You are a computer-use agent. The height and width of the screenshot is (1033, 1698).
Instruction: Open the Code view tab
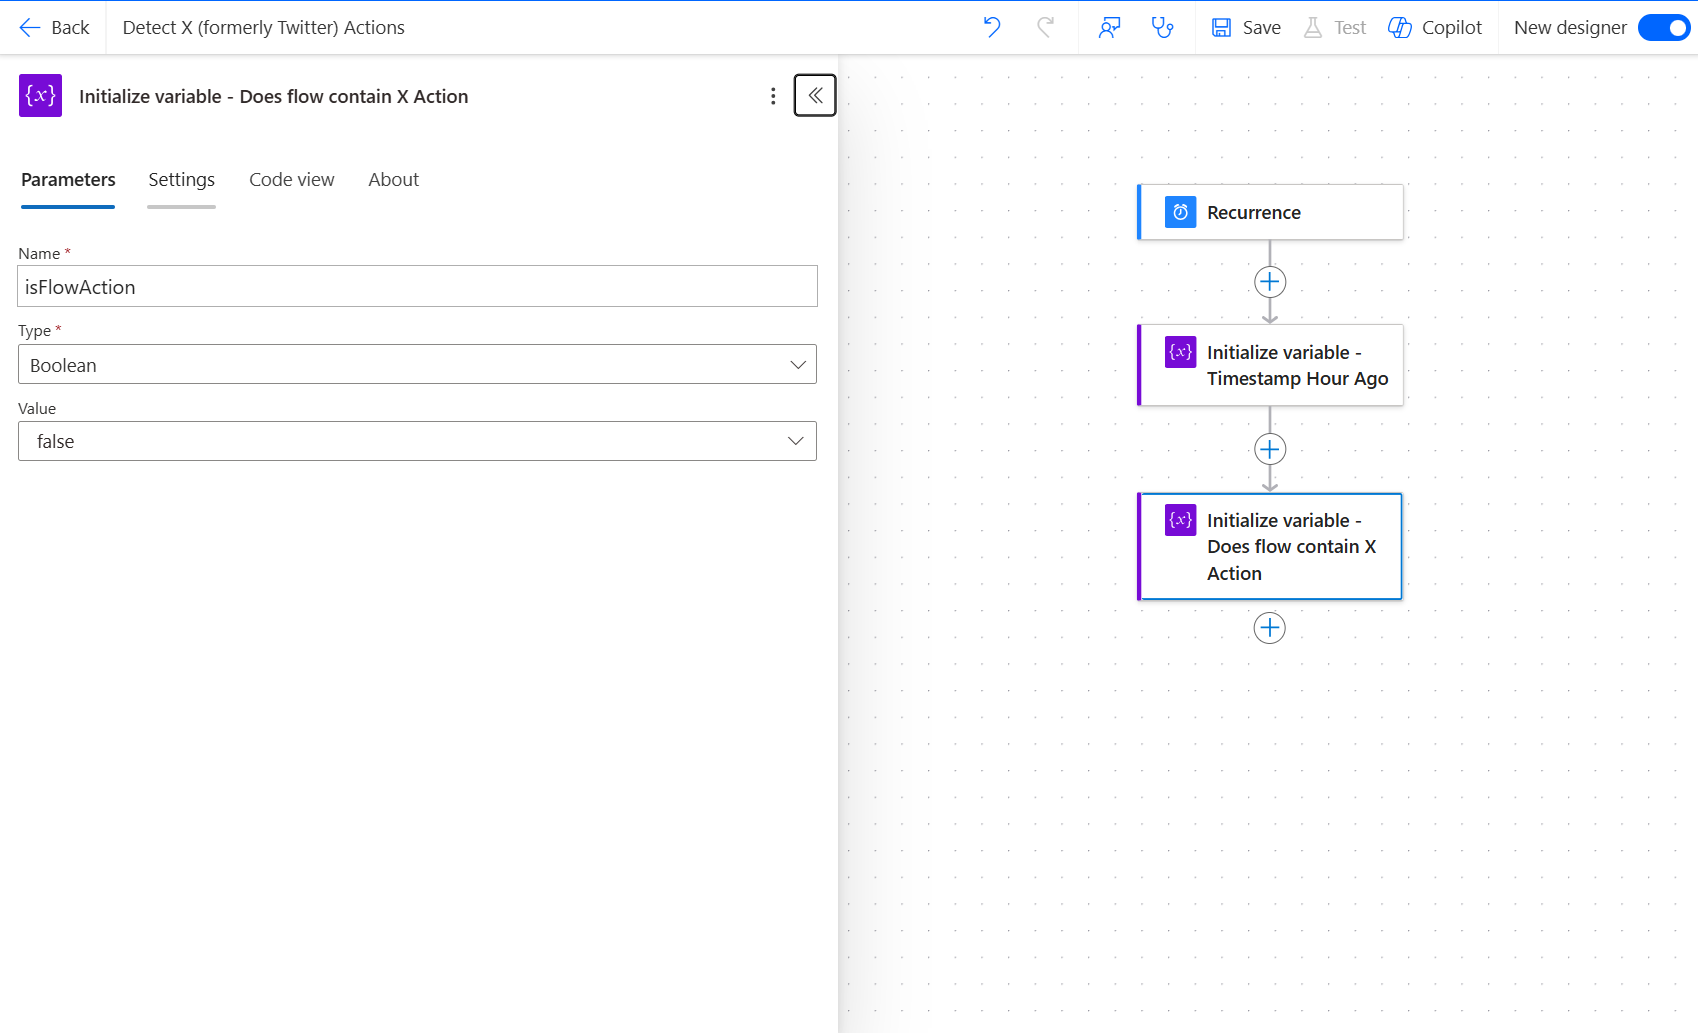click(291, 179)
